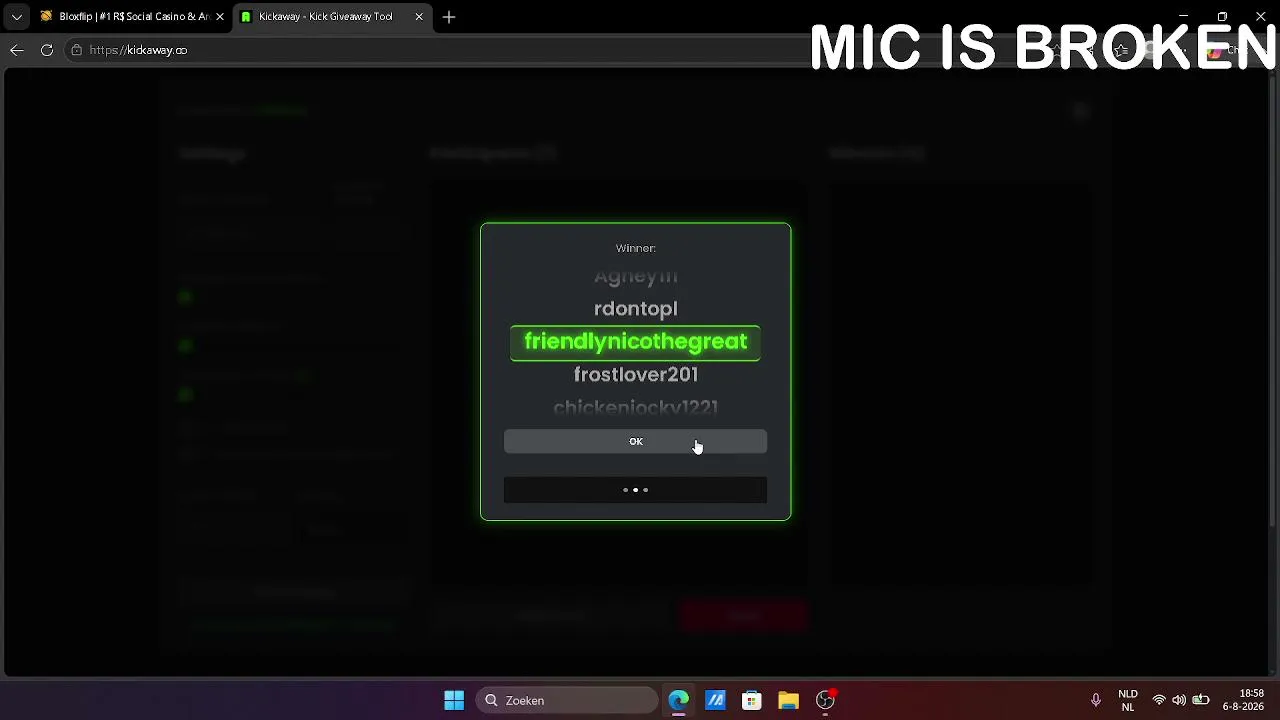Click the battery status tray icon
Screen dimensions: 1280x720
pos(1201,700)
